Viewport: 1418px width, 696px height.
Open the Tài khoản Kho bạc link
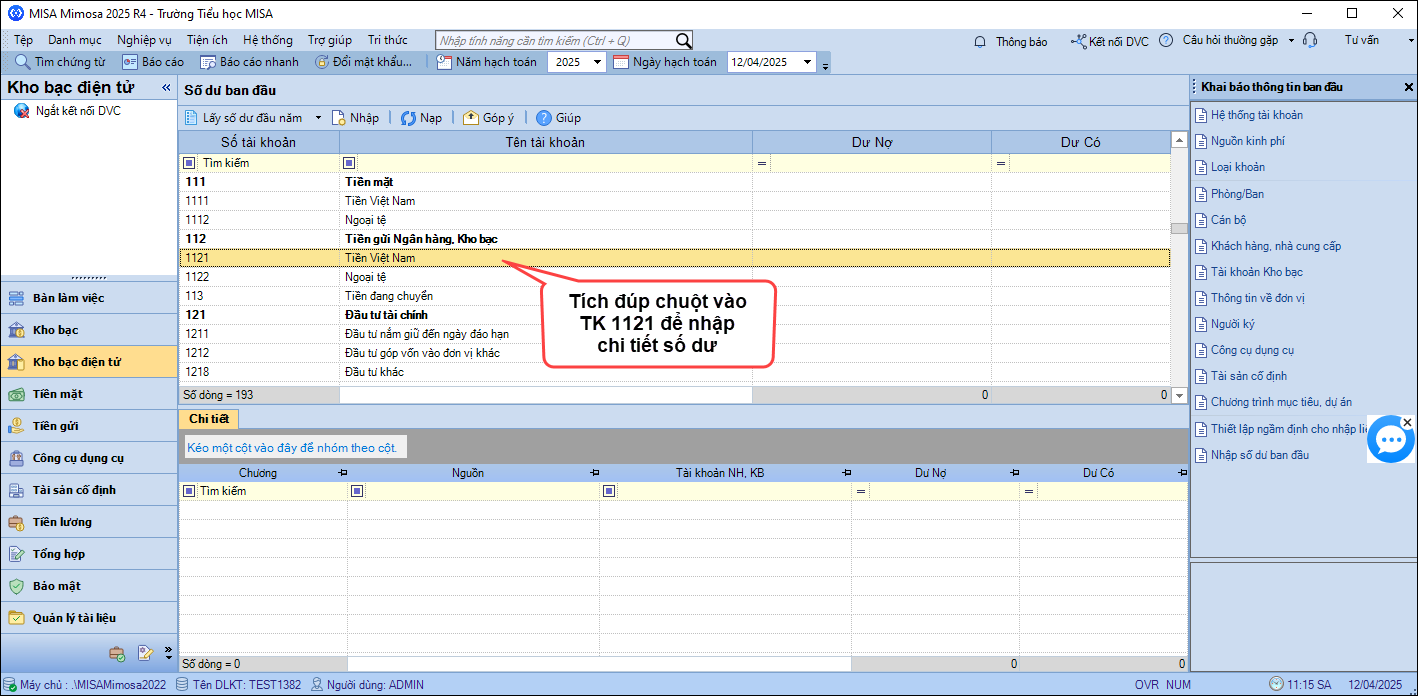[x=1257, y=272]
